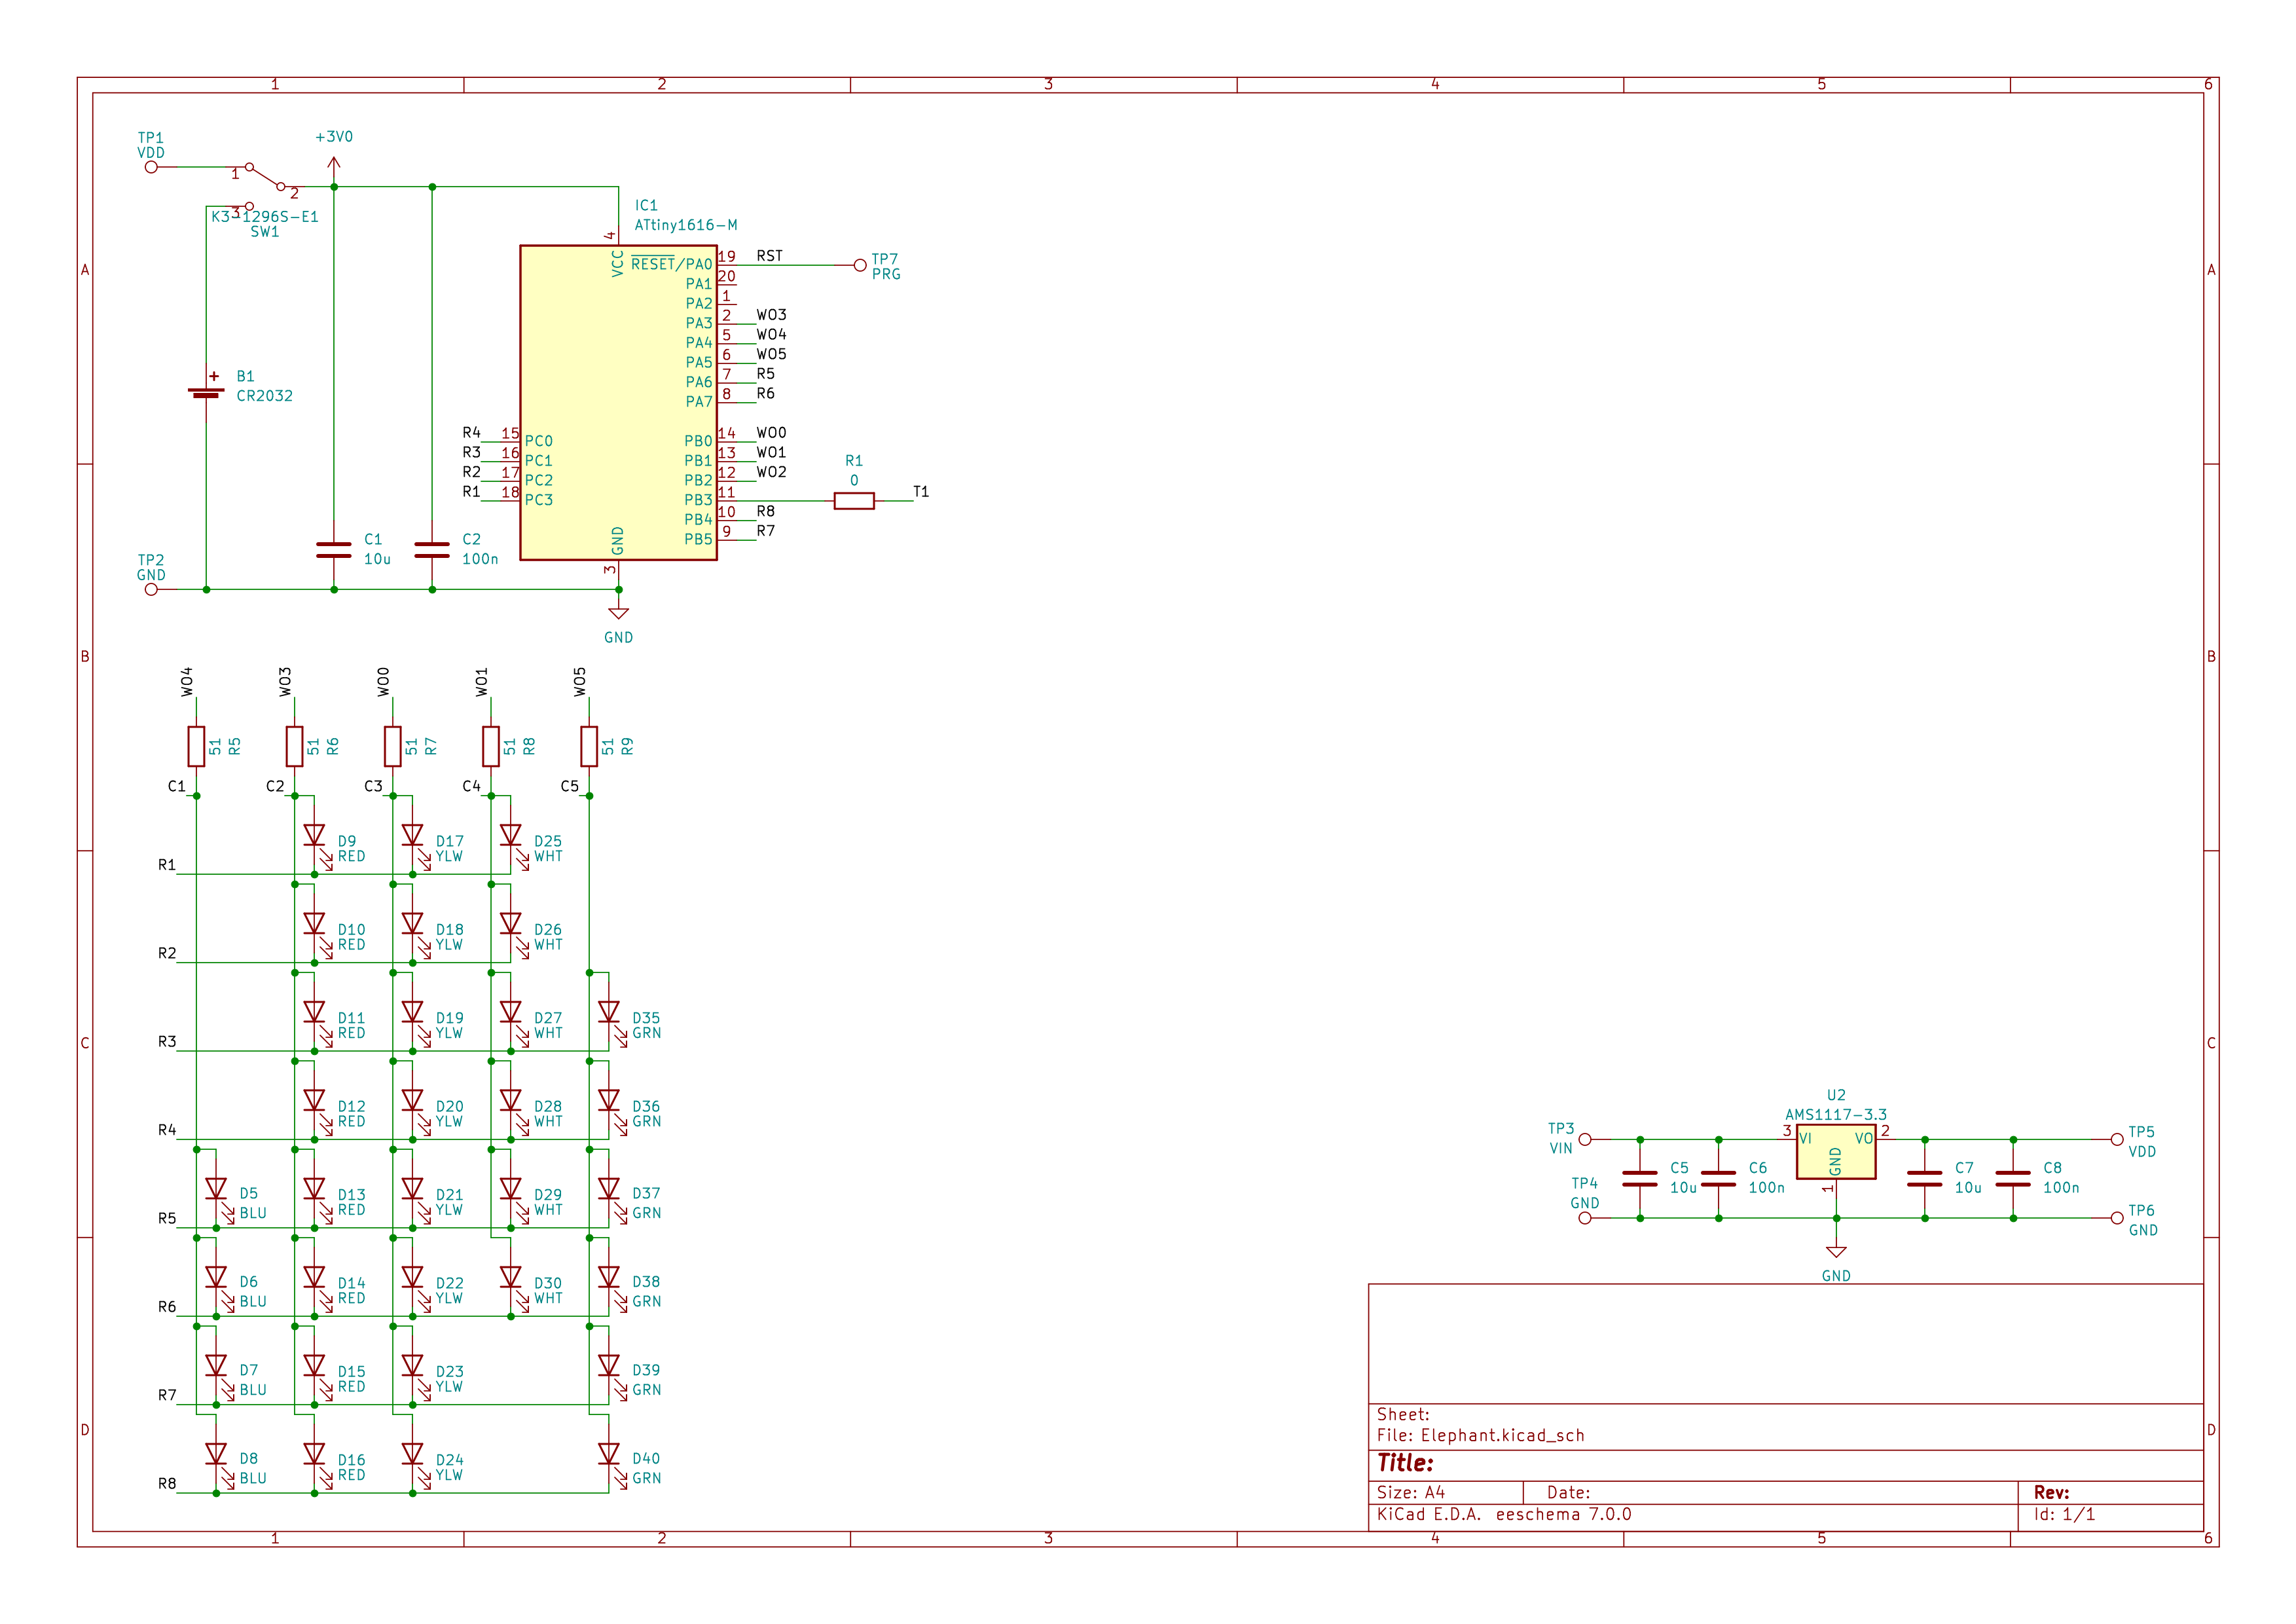The image size is (2296, 1624).
Task: Click the C8 100n capacitor near TP5
Action: click(2012, 1178)
